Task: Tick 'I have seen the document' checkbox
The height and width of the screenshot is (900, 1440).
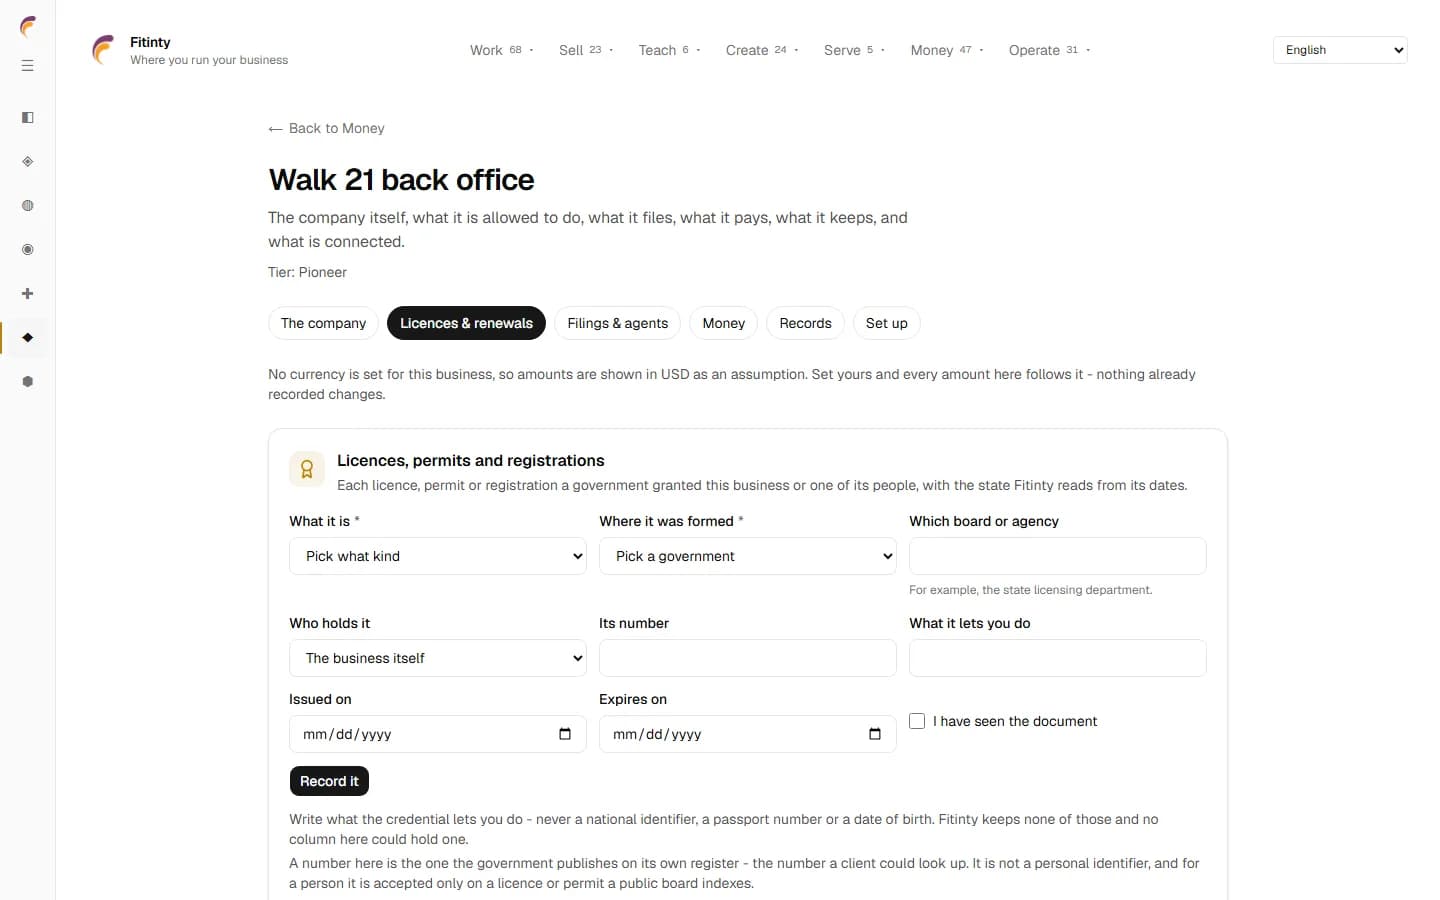Action: pyautogui.click(x=917, y=721)
